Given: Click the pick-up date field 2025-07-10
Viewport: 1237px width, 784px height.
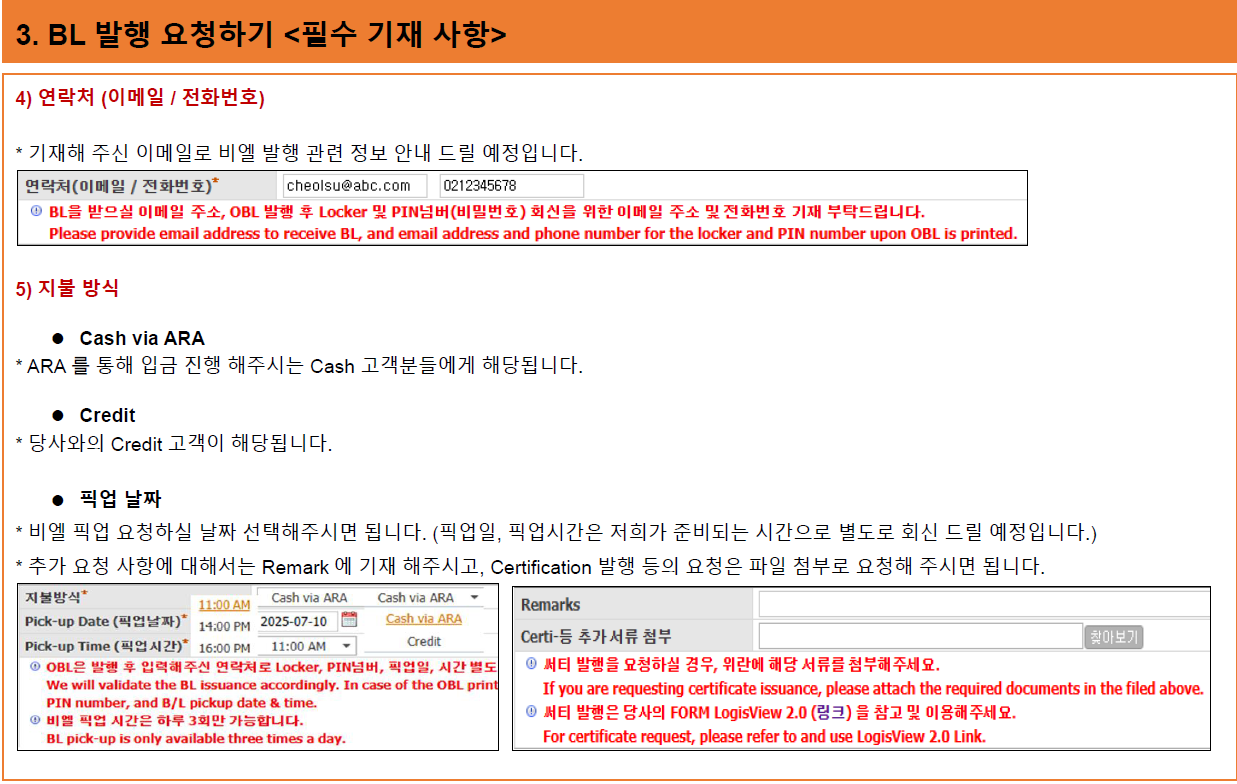Looking at the screenshot, I should [x=297, y=620].
